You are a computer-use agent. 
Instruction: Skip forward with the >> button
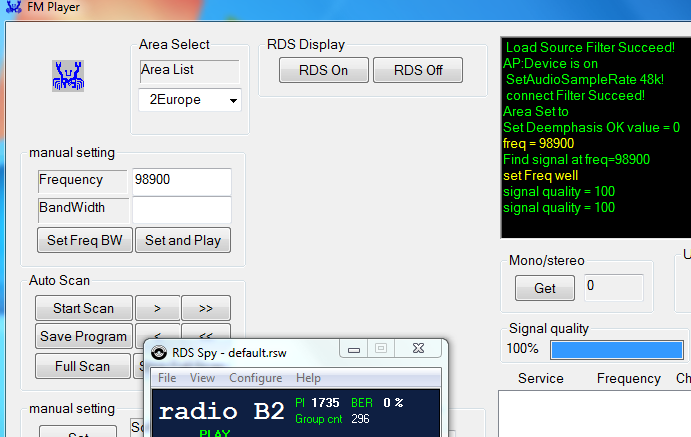(x=206, y=308)
